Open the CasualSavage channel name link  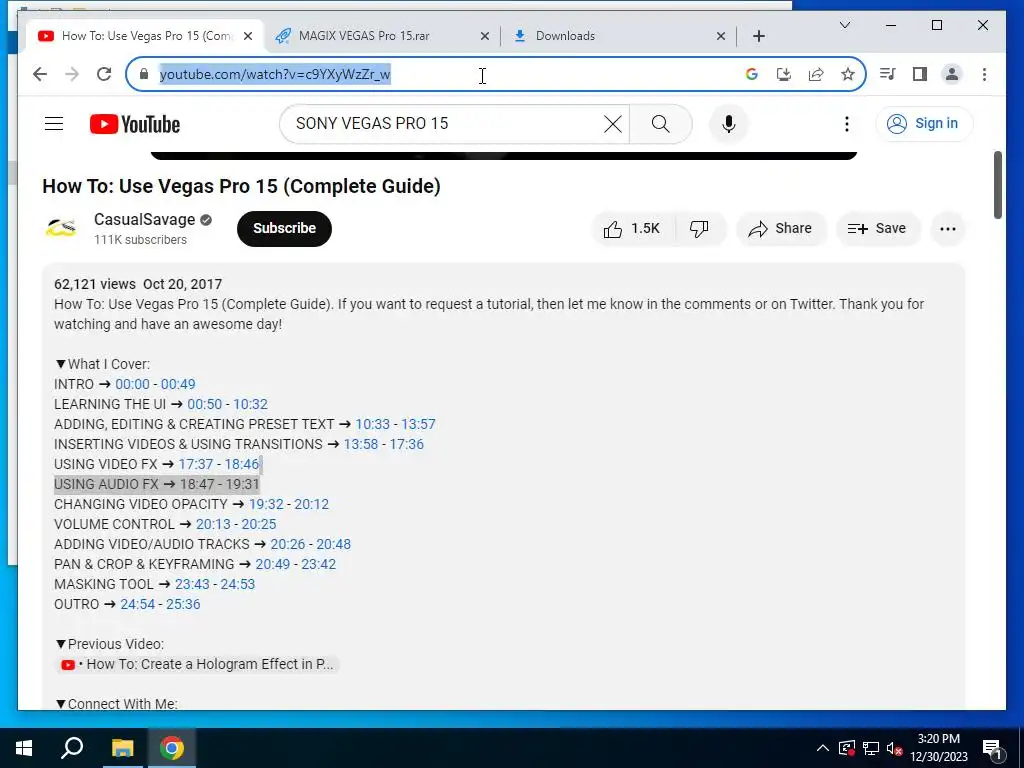coord(144,219)
